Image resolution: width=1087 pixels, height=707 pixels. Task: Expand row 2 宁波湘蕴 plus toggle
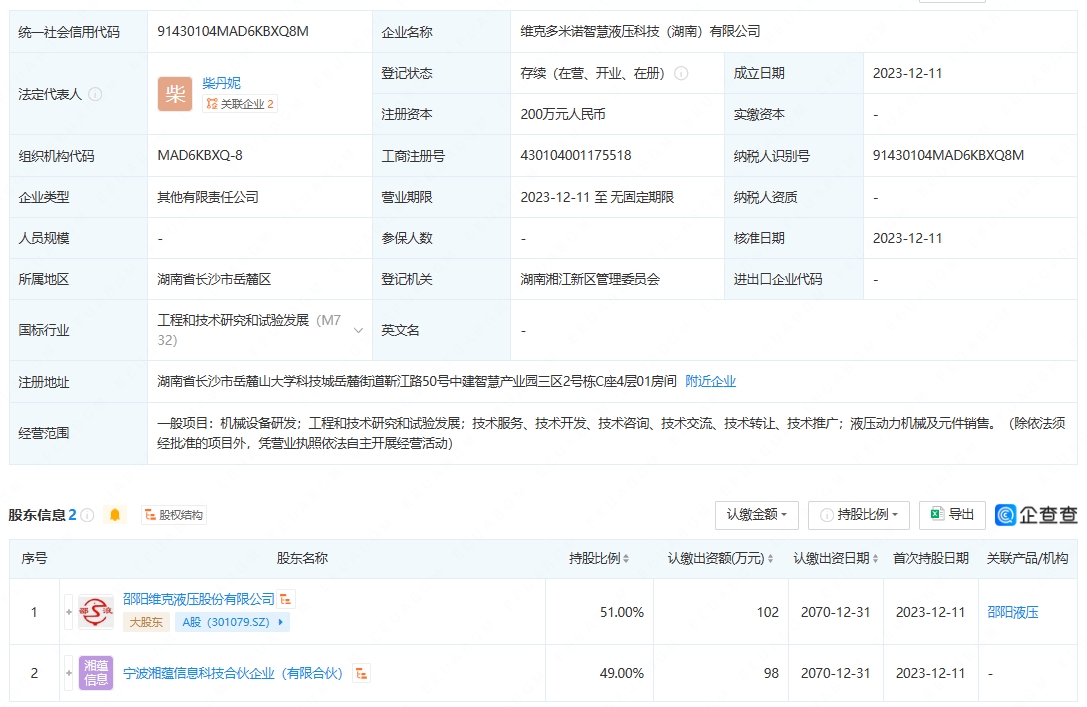point(69,673)
